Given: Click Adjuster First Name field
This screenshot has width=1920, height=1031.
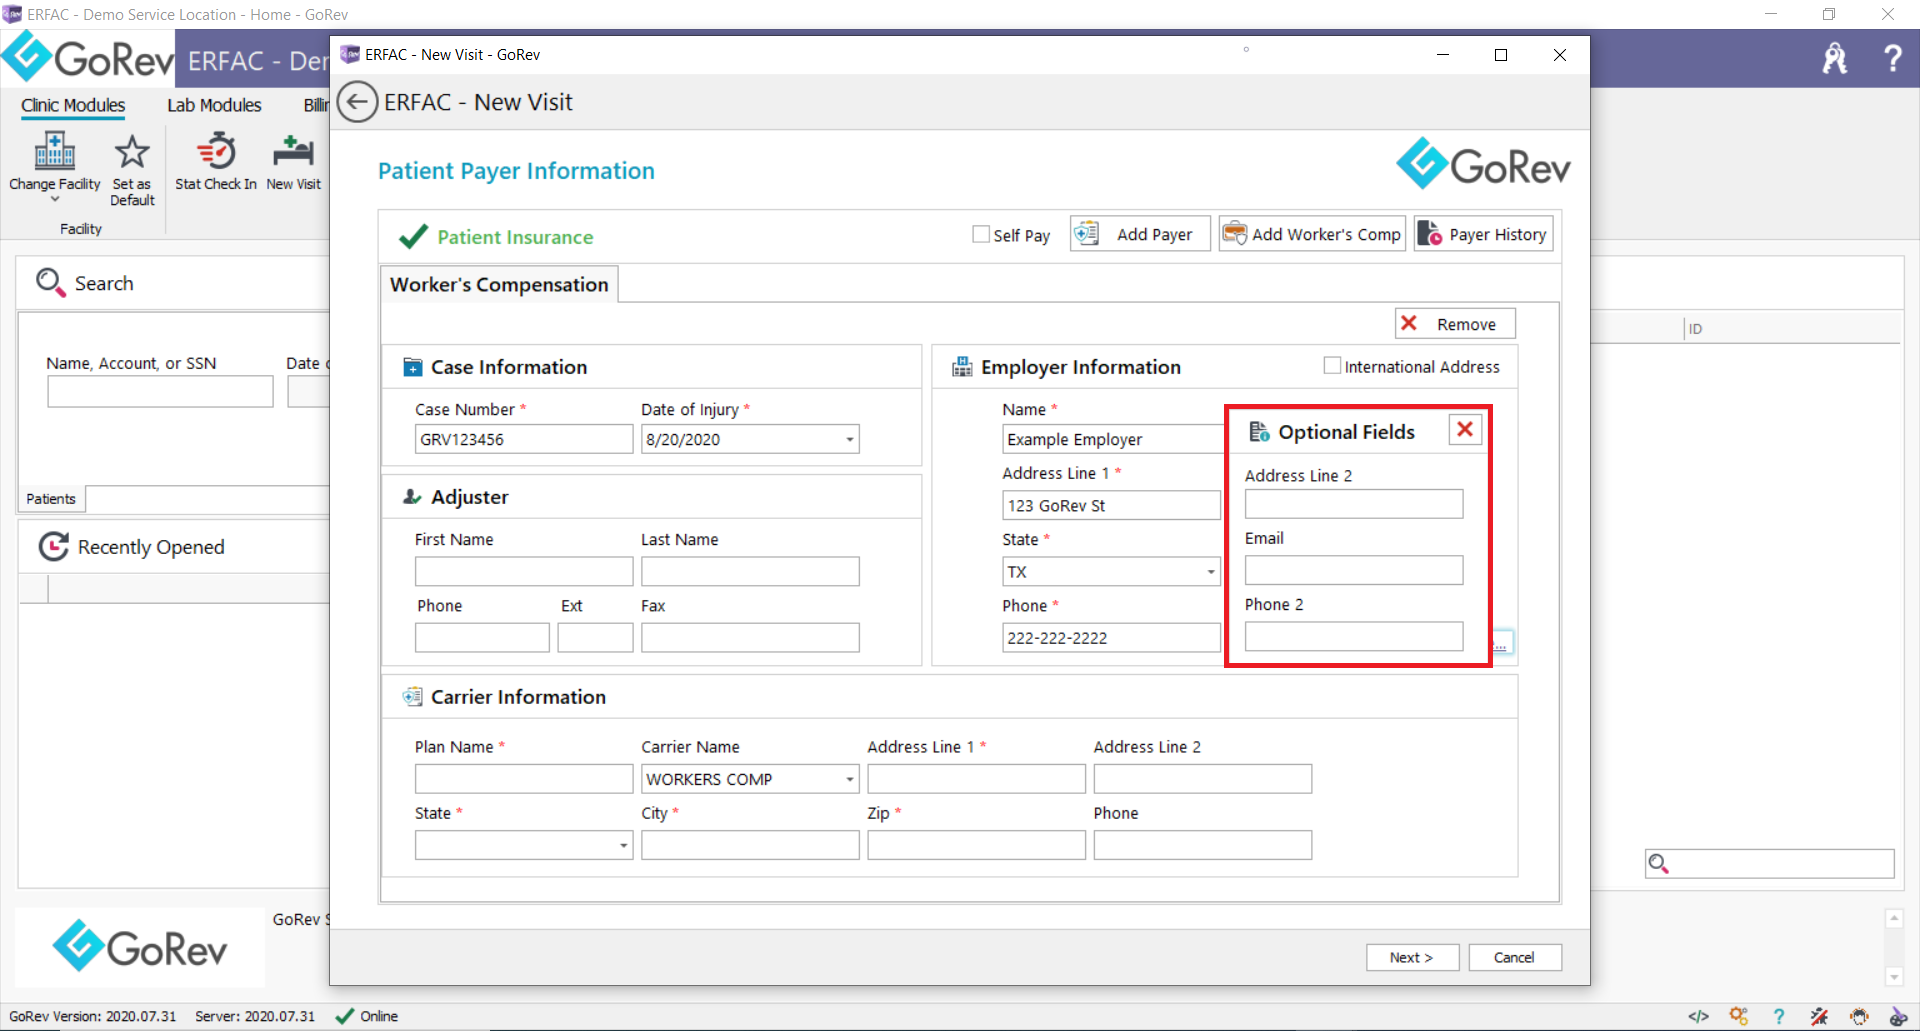Looking at the screenshot, I should [524, 571].
